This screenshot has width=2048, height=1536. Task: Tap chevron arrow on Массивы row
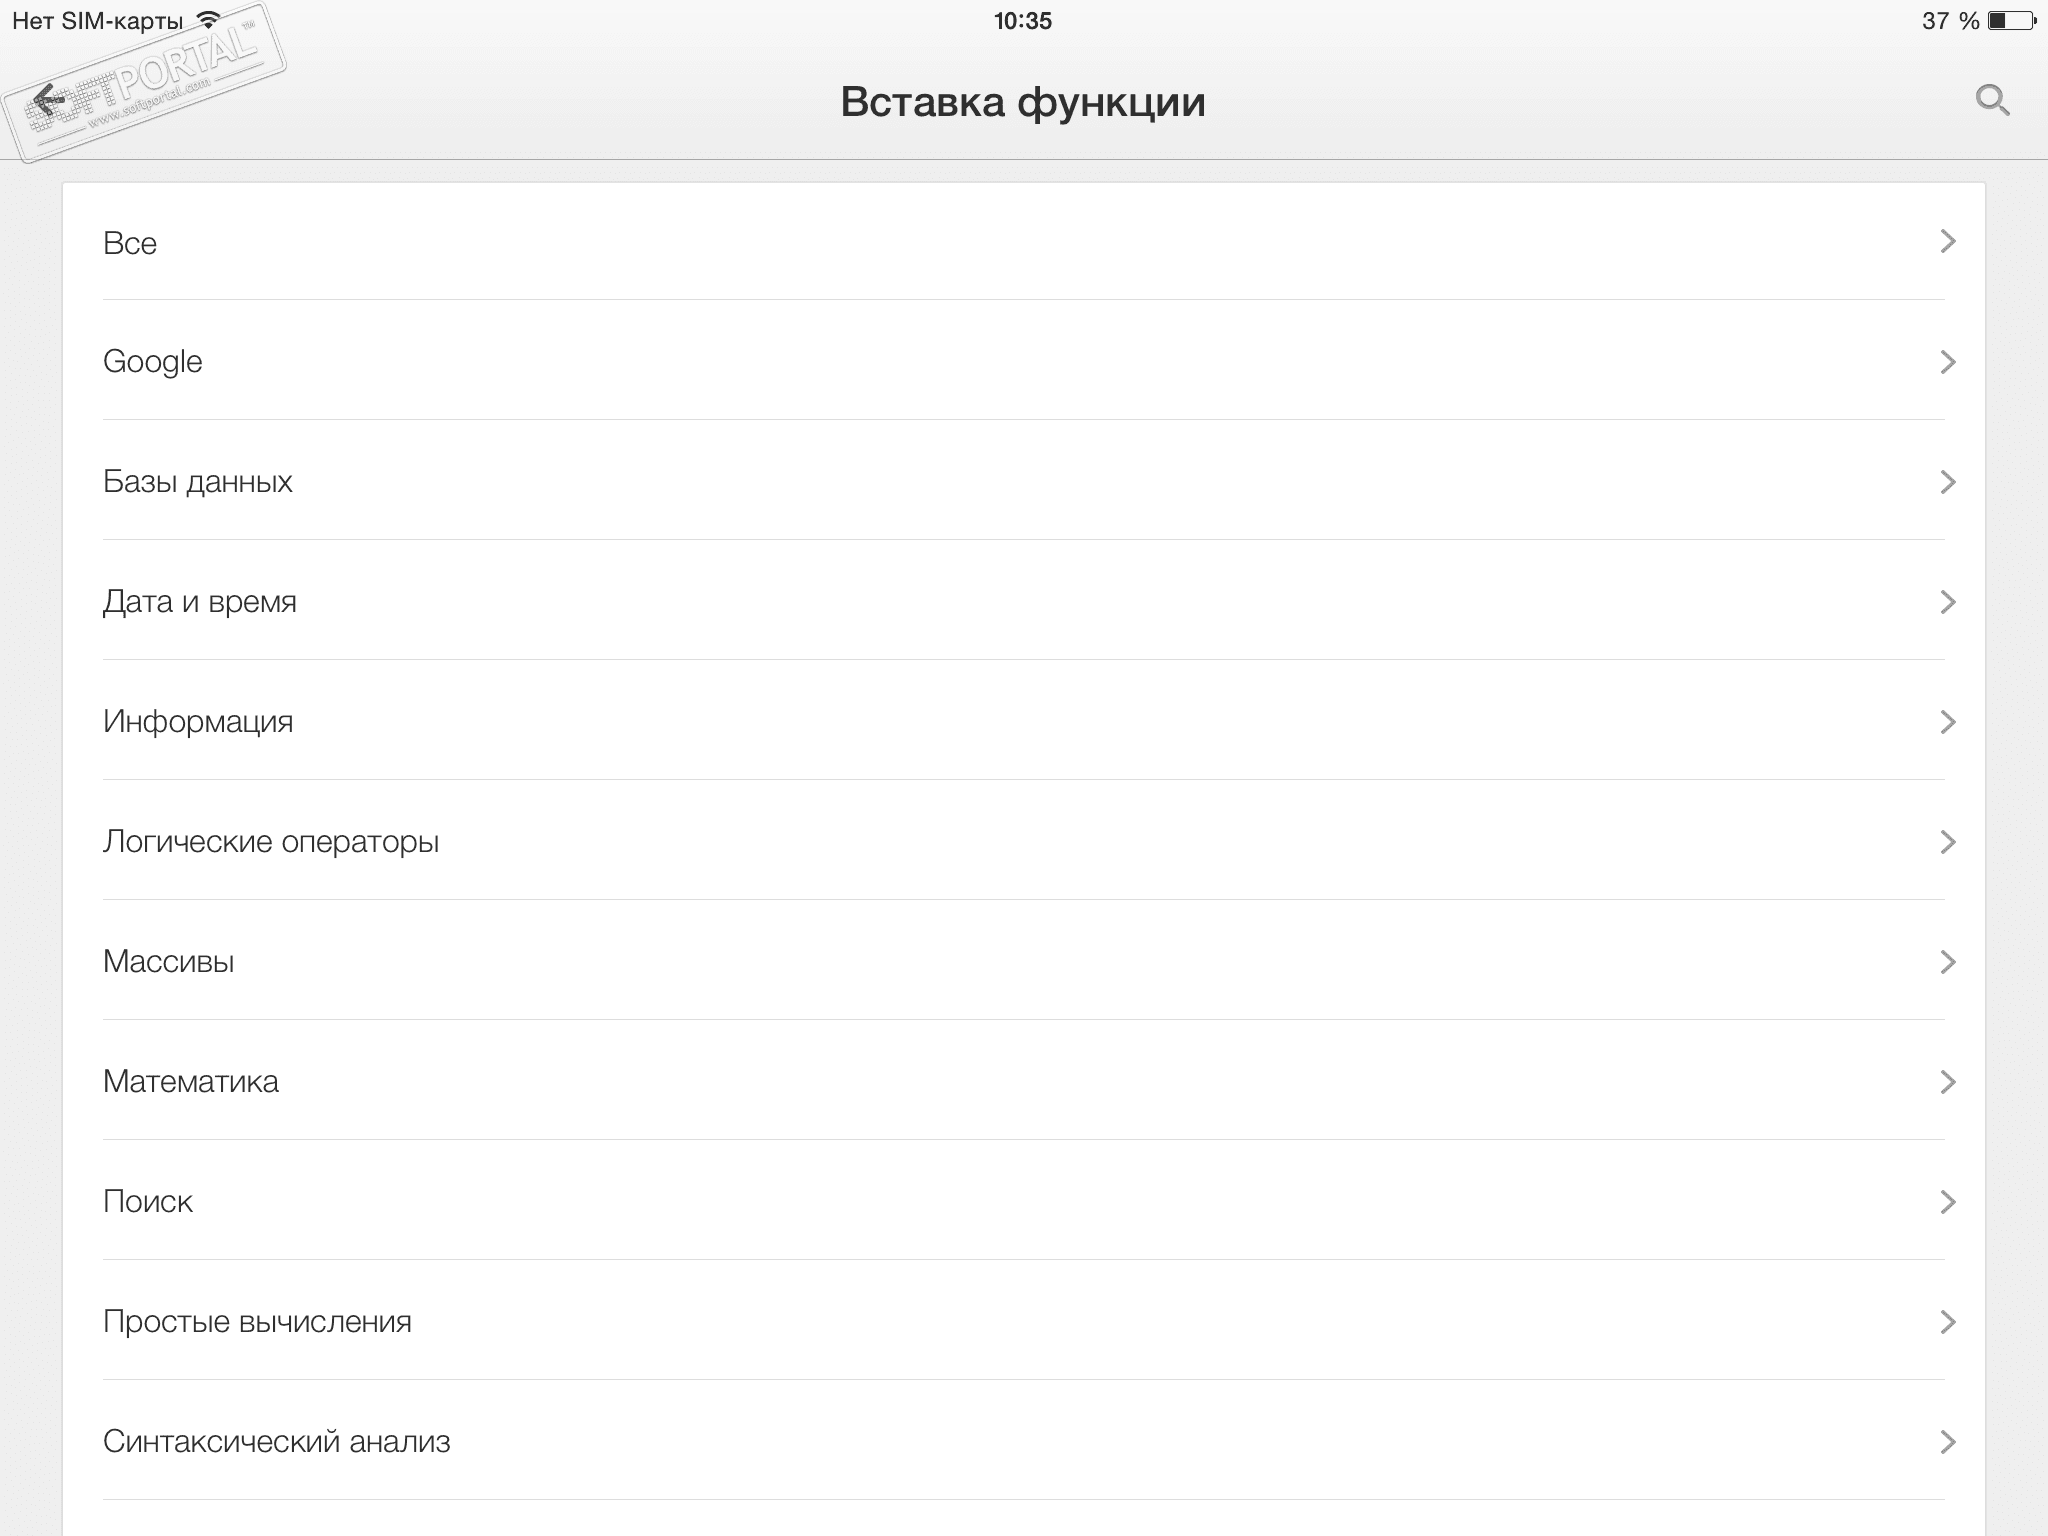click(1947, 962)
